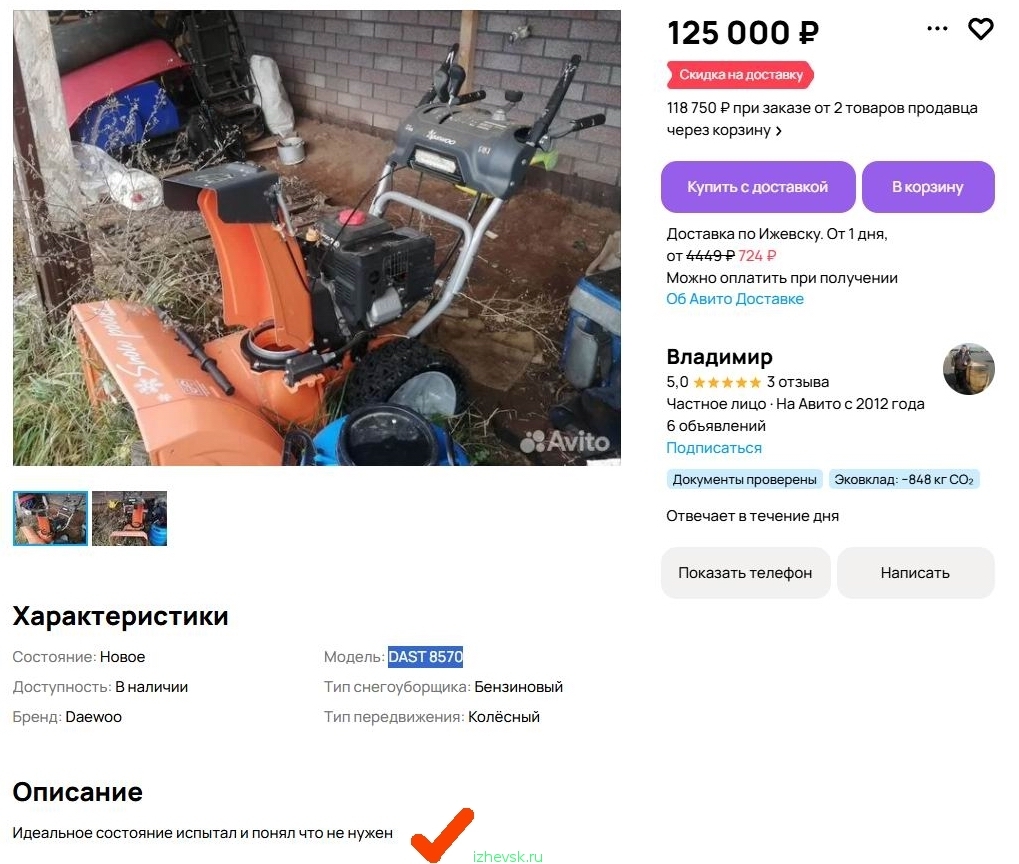This screenshot has width=1019, height=864.
Task: Click seller Vladimir's avatar photo
Action: point(968,369)
